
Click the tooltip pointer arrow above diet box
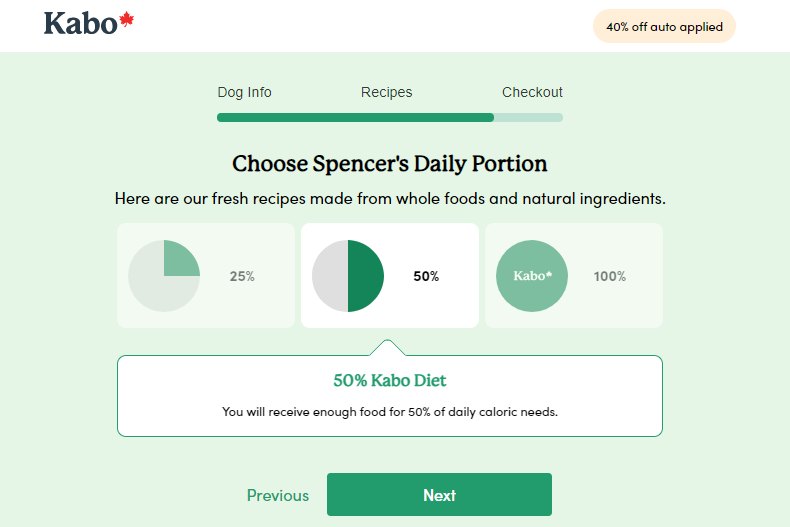tap(387, 348)
